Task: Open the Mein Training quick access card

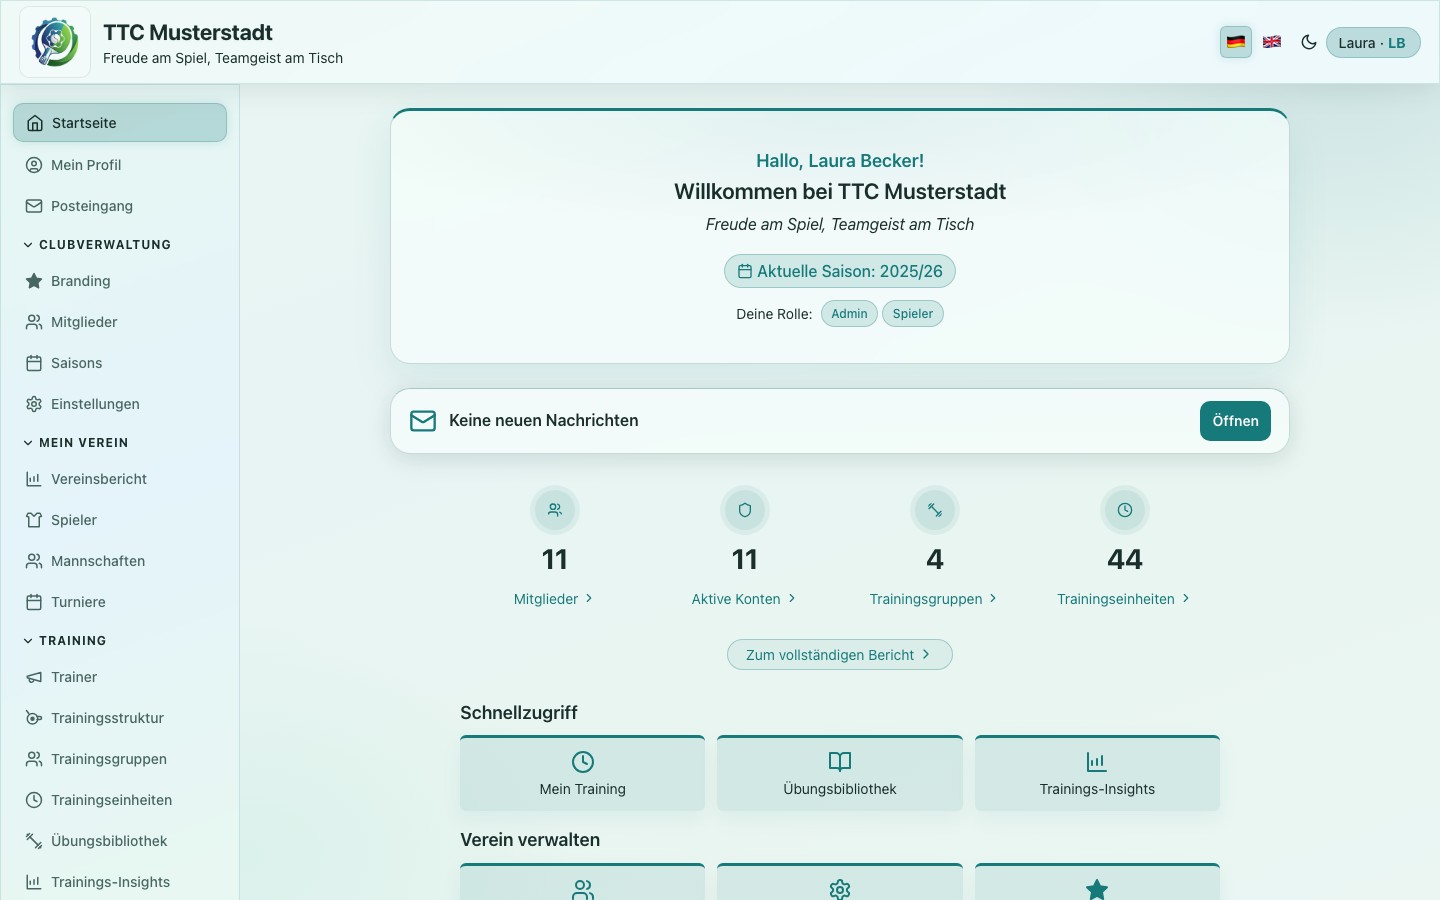Action: coord(583,773)
